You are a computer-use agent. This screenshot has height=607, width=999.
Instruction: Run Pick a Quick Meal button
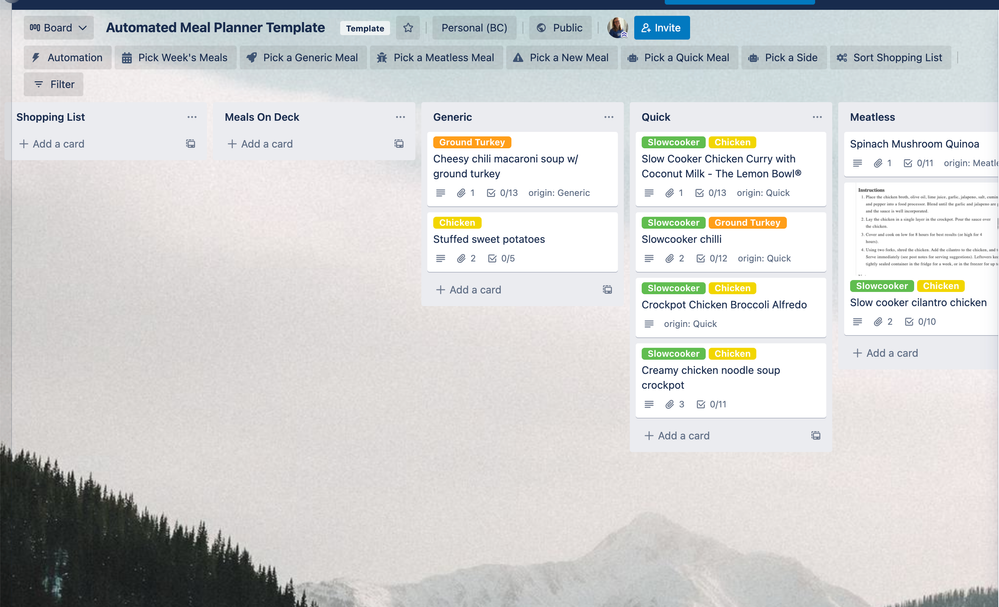click(x=679, y=57)
